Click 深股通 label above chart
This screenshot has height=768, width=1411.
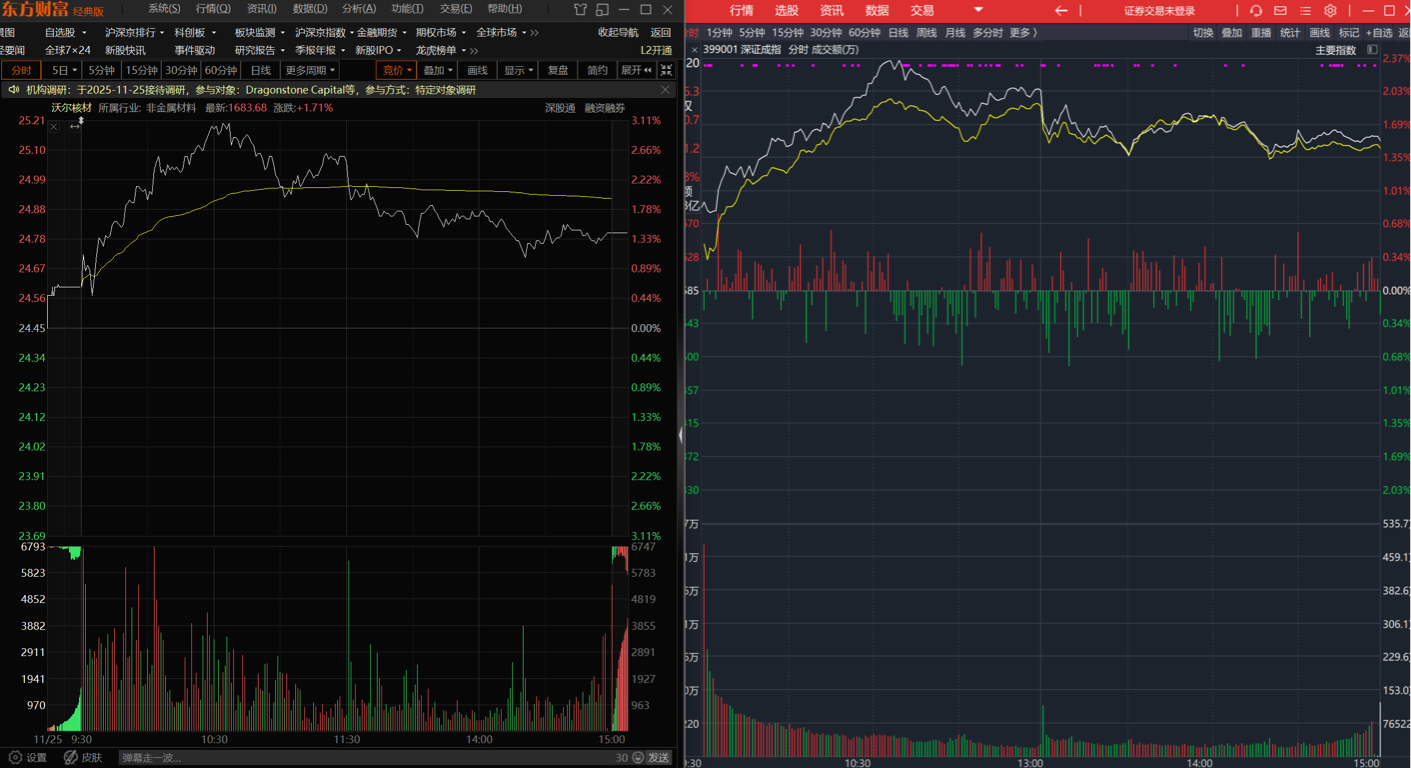coord(560,108)
